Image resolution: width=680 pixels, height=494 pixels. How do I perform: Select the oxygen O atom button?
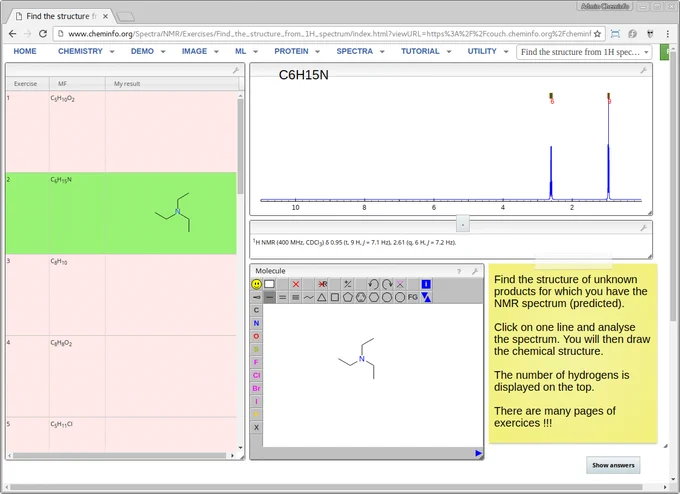(x=256, y=336)
